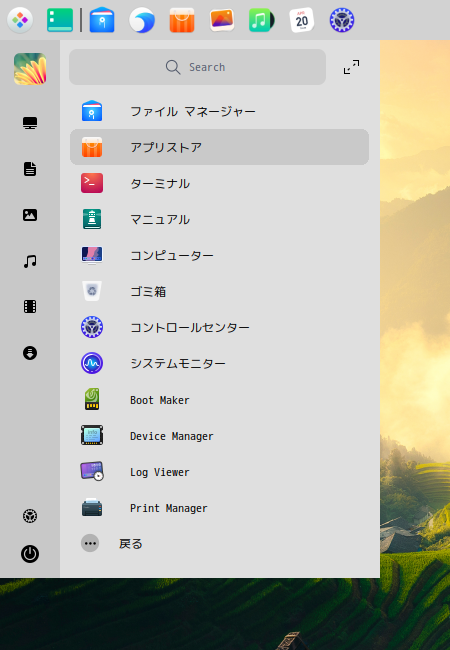450x650 pixels.
Task: Open システムモニター from the list
Action: [x=219, y=363]
